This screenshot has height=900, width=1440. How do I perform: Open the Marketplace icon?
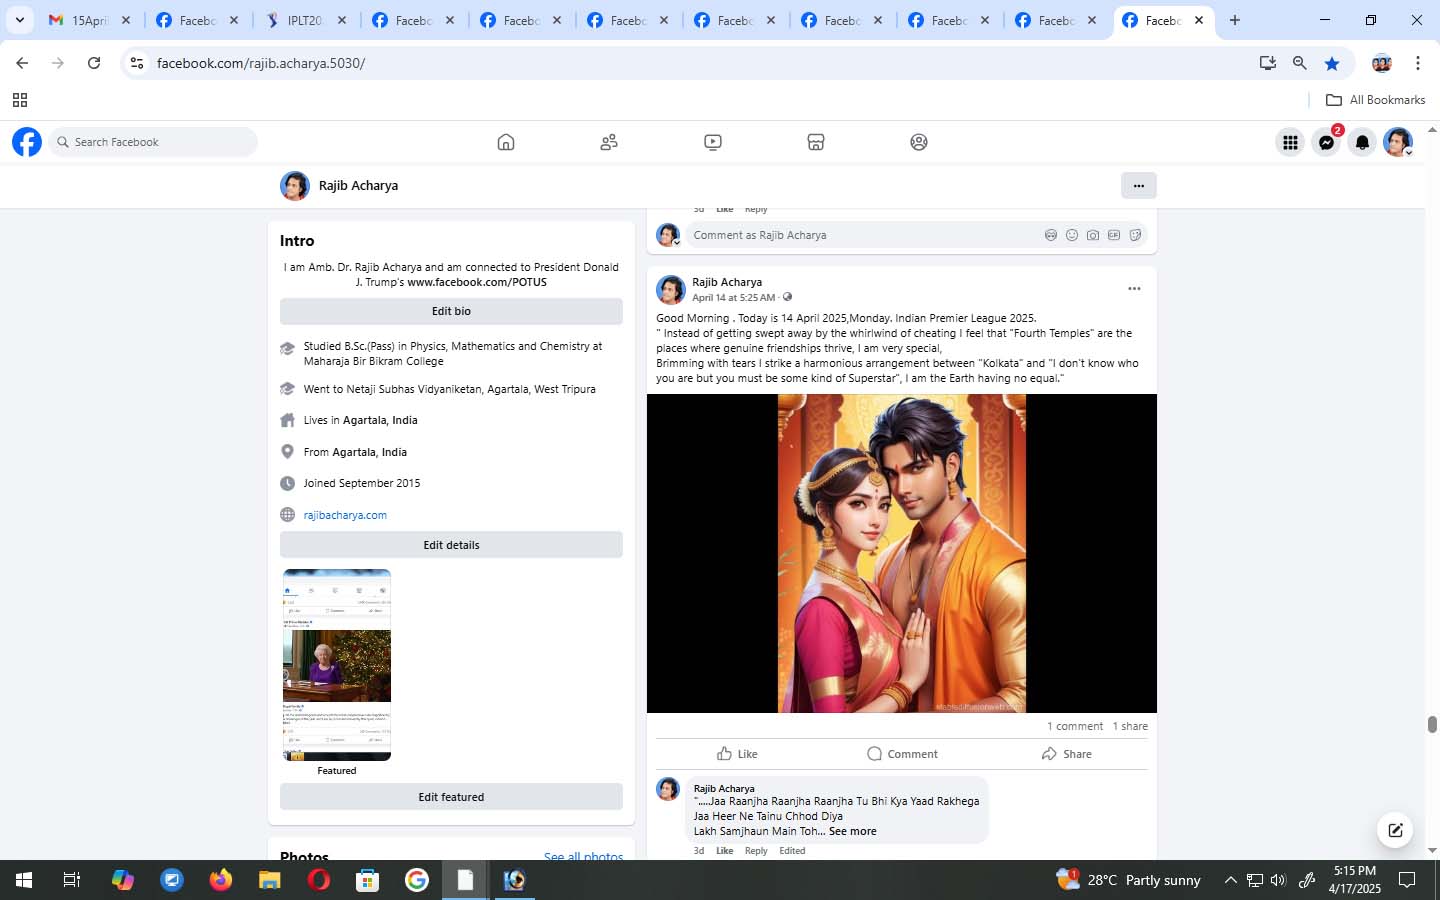click(816, 142)
